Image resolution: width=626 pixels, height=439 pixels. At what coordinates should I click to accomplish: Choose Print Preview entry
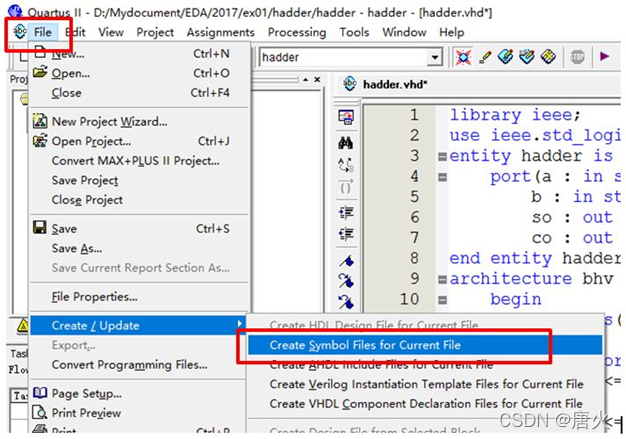coord(138,413)
